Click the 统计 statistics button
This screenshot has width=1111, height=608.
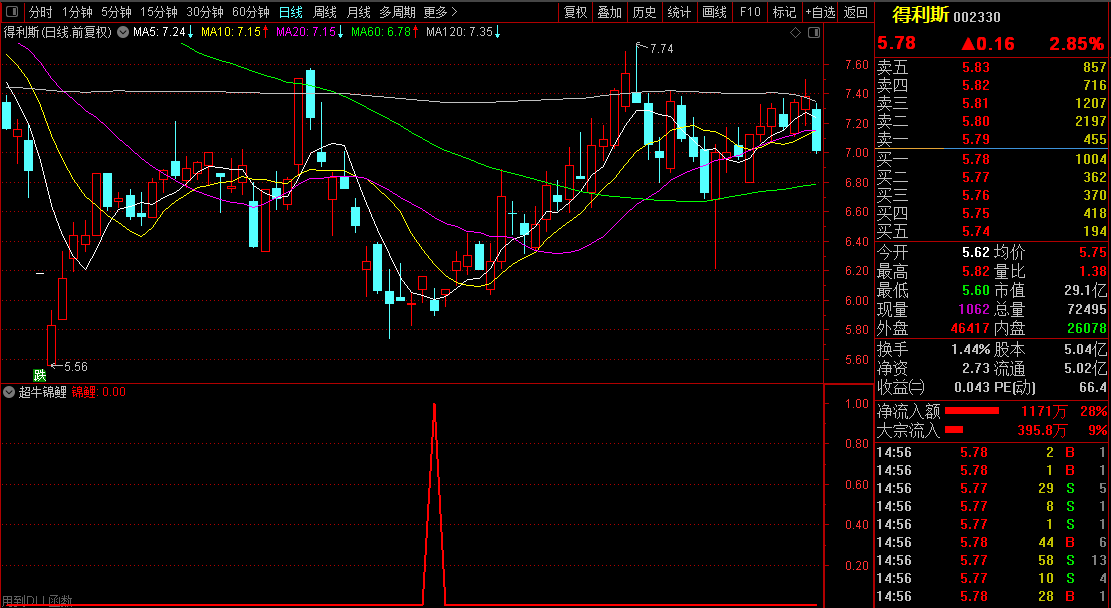click(679, 12)
